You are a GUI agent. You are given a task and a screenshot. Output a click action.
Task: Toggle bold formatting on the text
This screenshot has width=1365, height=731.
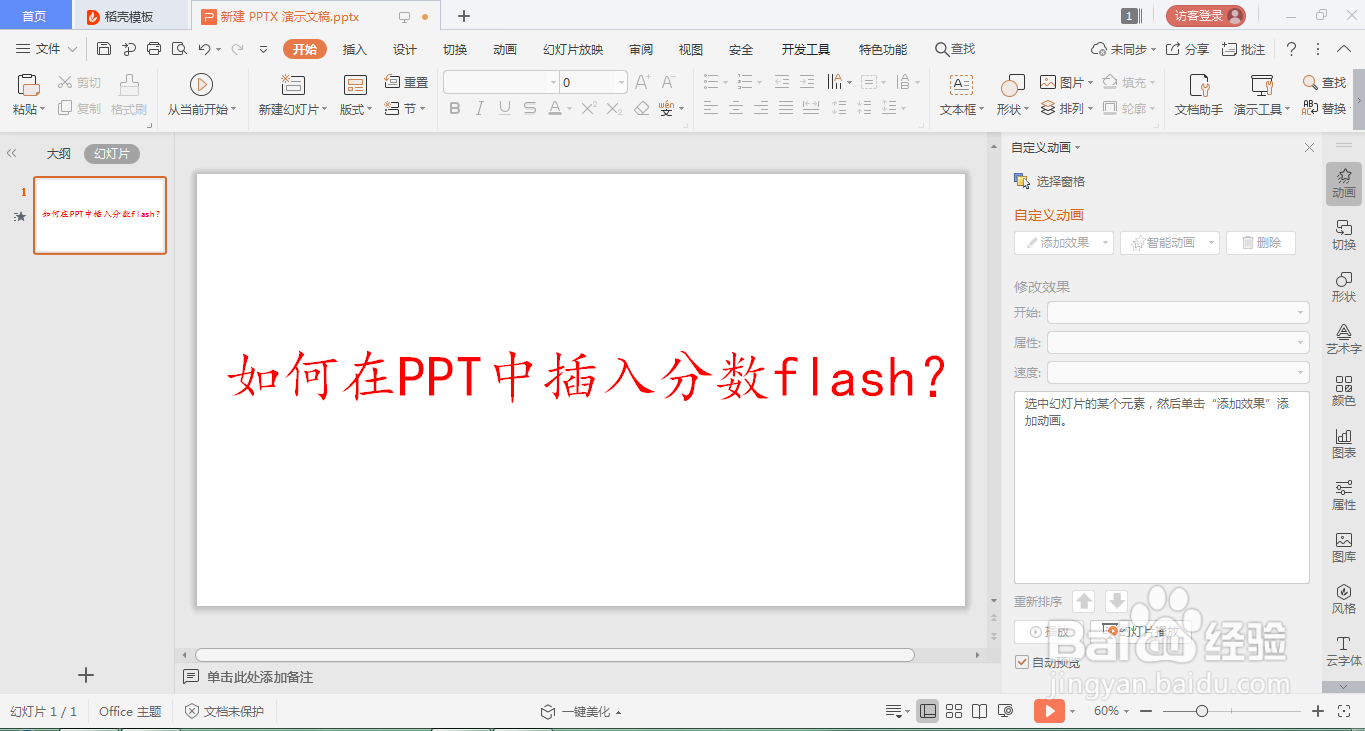click(x=455, y=110)
